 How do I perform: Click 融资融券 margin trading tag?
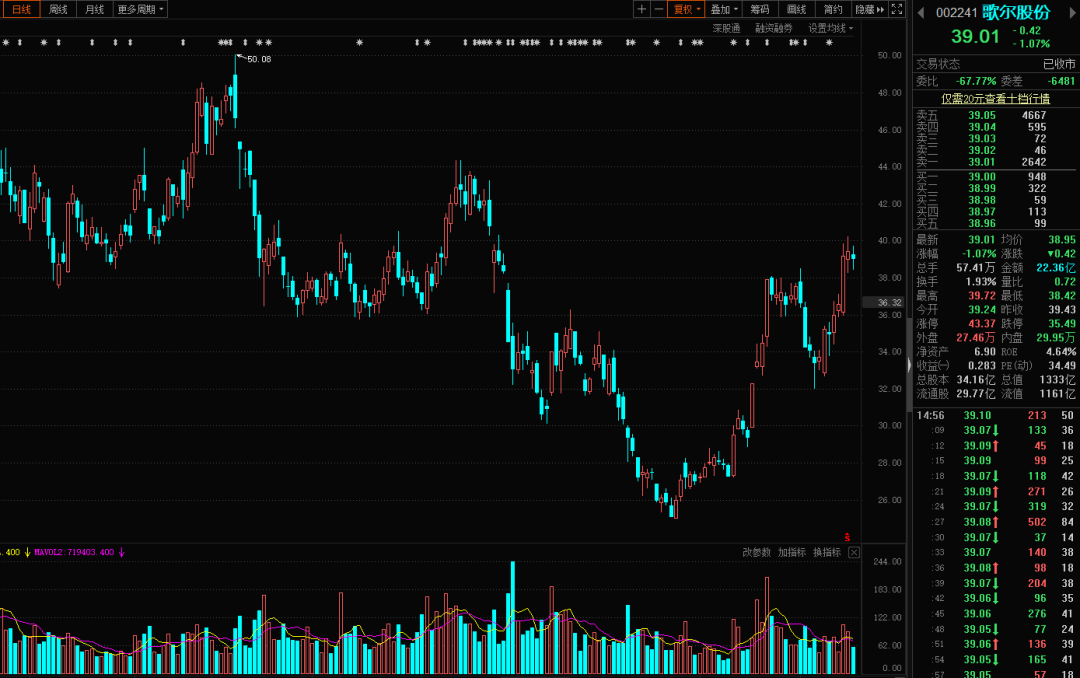pyautogui.click(x=773, y=28)
